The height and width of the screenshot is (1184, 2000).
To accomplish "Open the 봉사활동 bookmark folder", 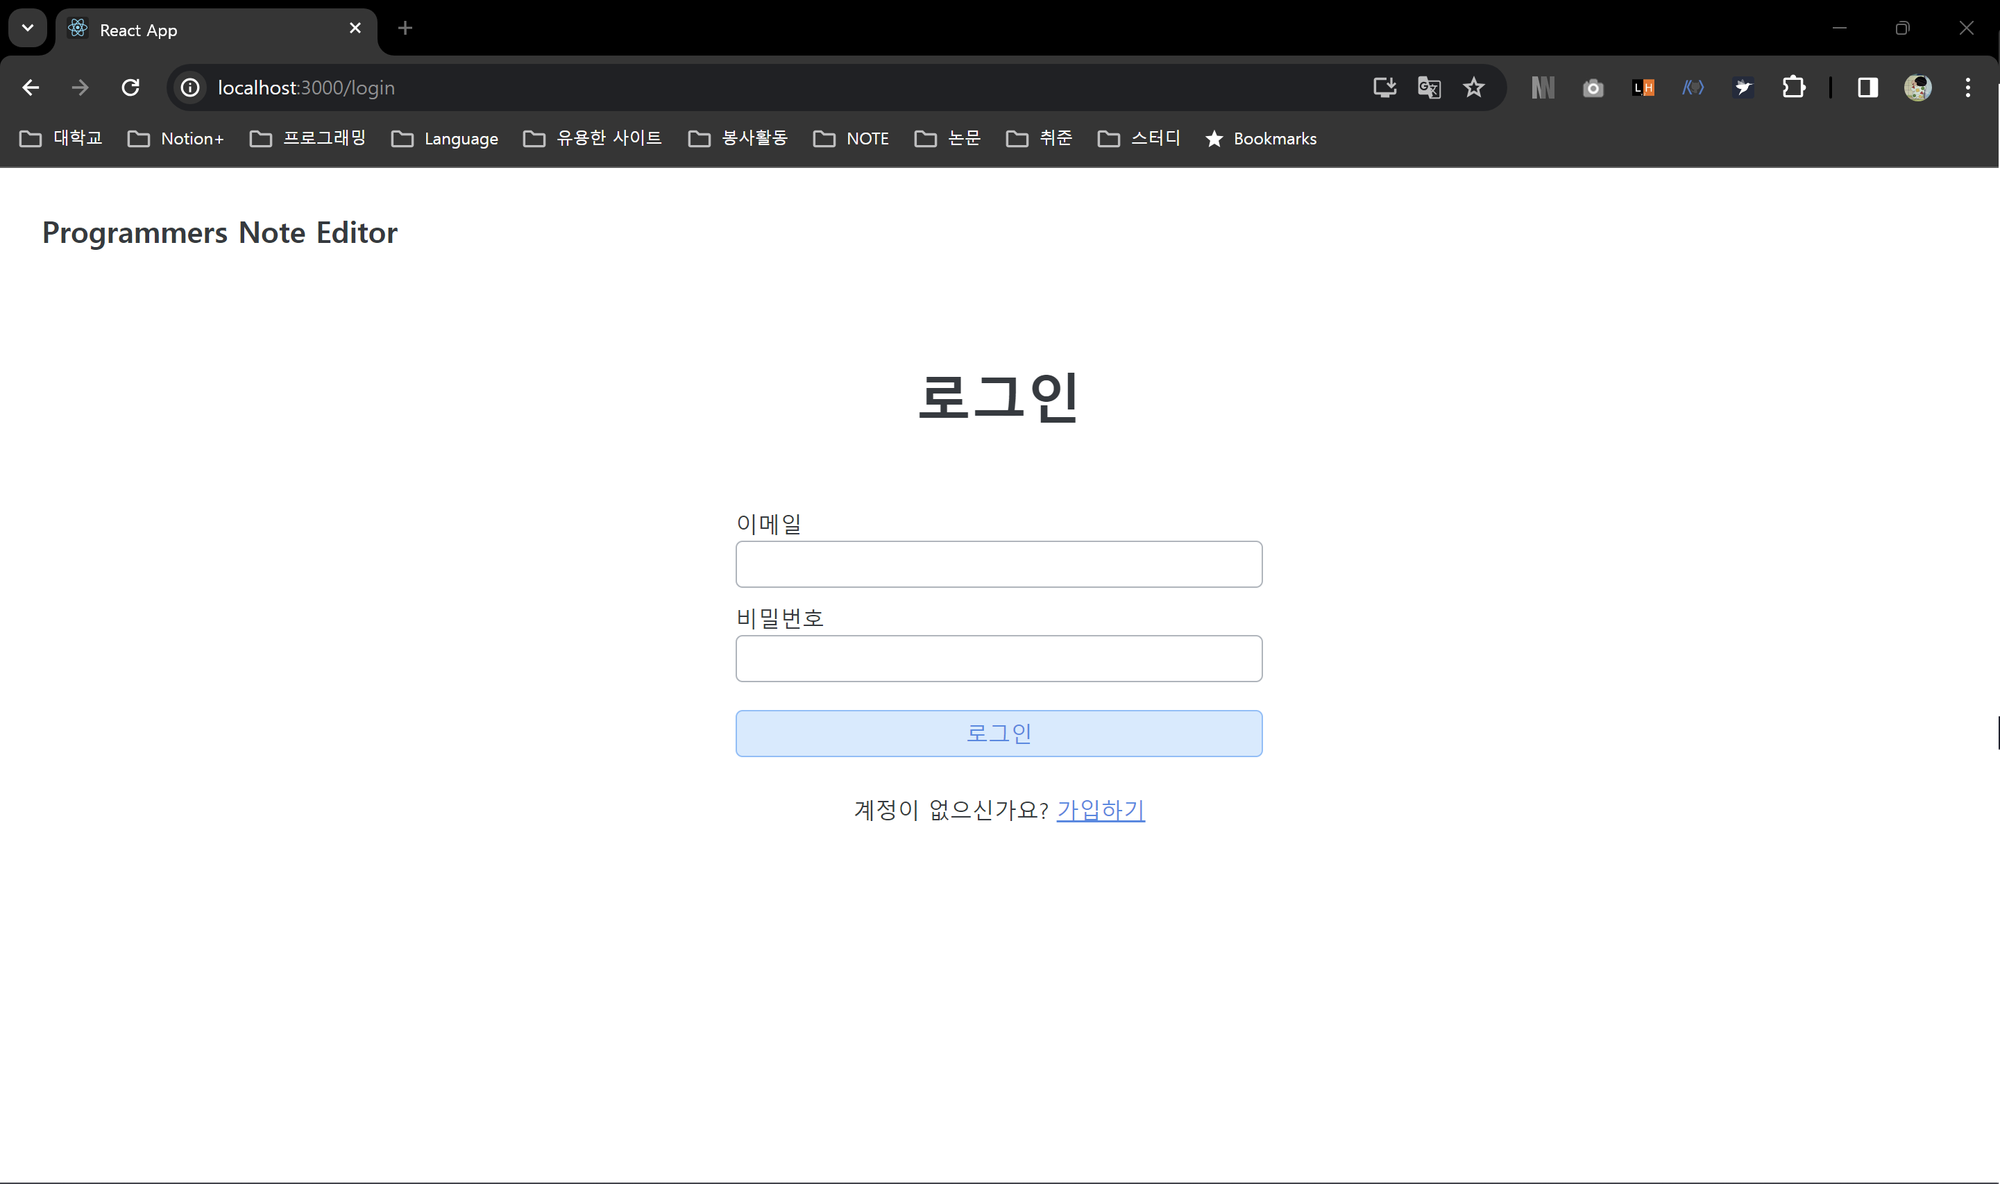I will [x=738, y=138].
